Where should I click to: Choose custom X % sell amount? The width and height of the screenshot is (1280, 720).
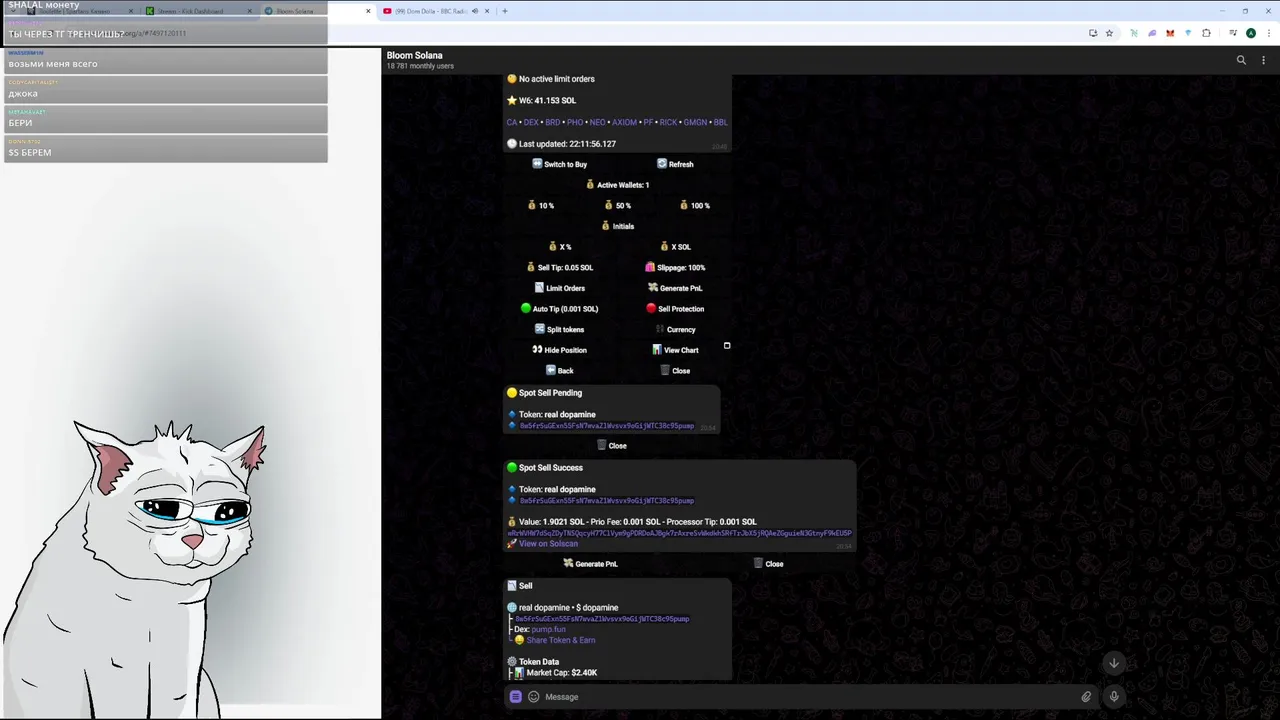coord(560,247)
